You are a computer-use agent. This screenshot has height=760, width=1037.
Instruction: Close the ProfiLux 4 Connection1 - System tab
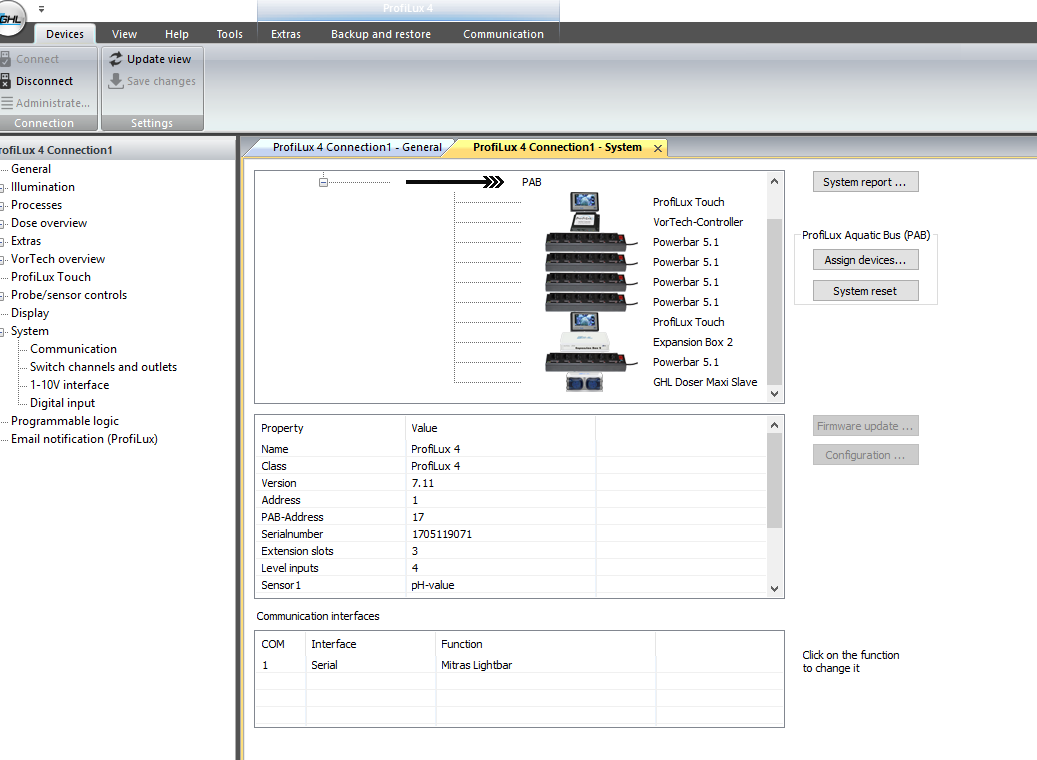point(658,148)
